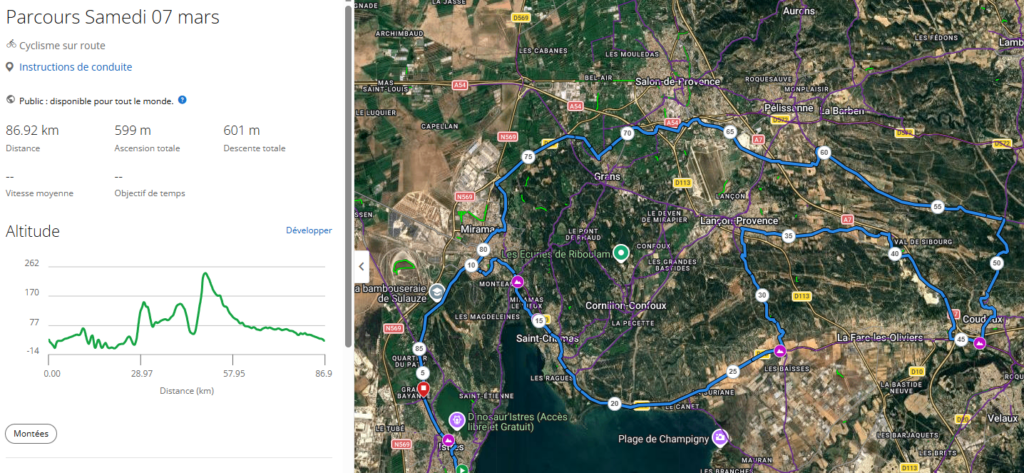Click the purple climb marker near Monteau
This screenshot has height=473, width=1024.
click(518, 281)
